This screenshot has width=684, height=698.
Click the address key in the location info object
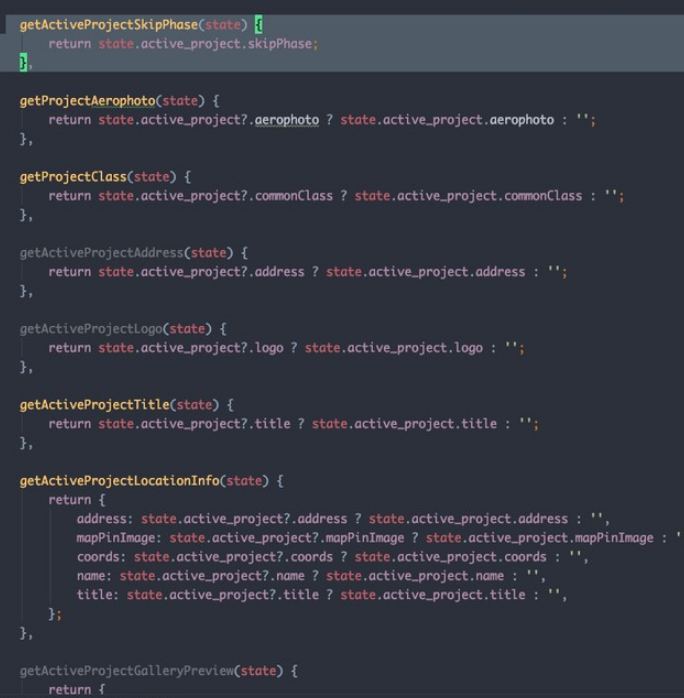click(x=101, y=519)
